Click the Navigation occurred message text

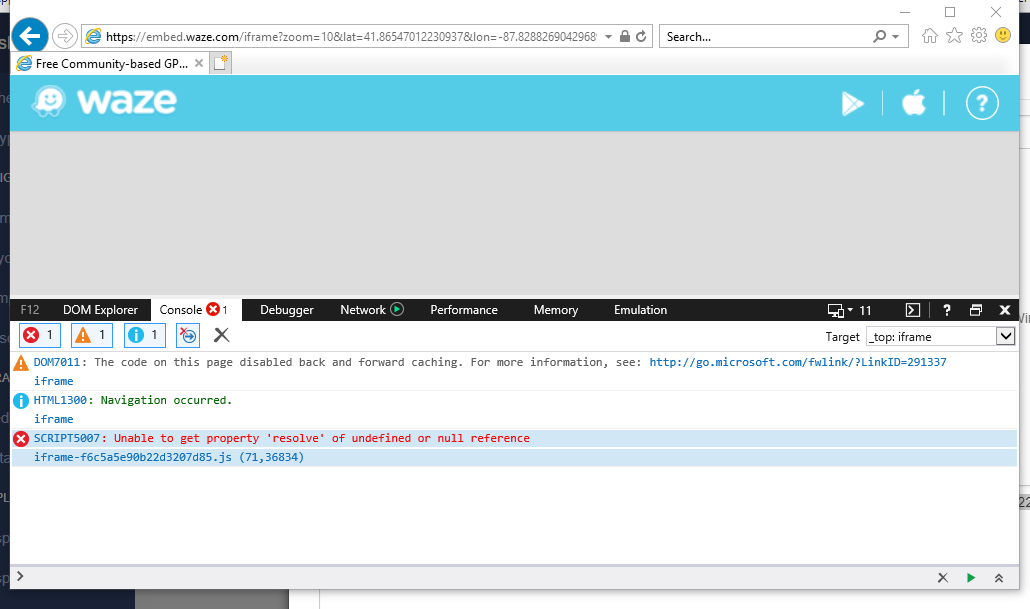coord(166,400)
